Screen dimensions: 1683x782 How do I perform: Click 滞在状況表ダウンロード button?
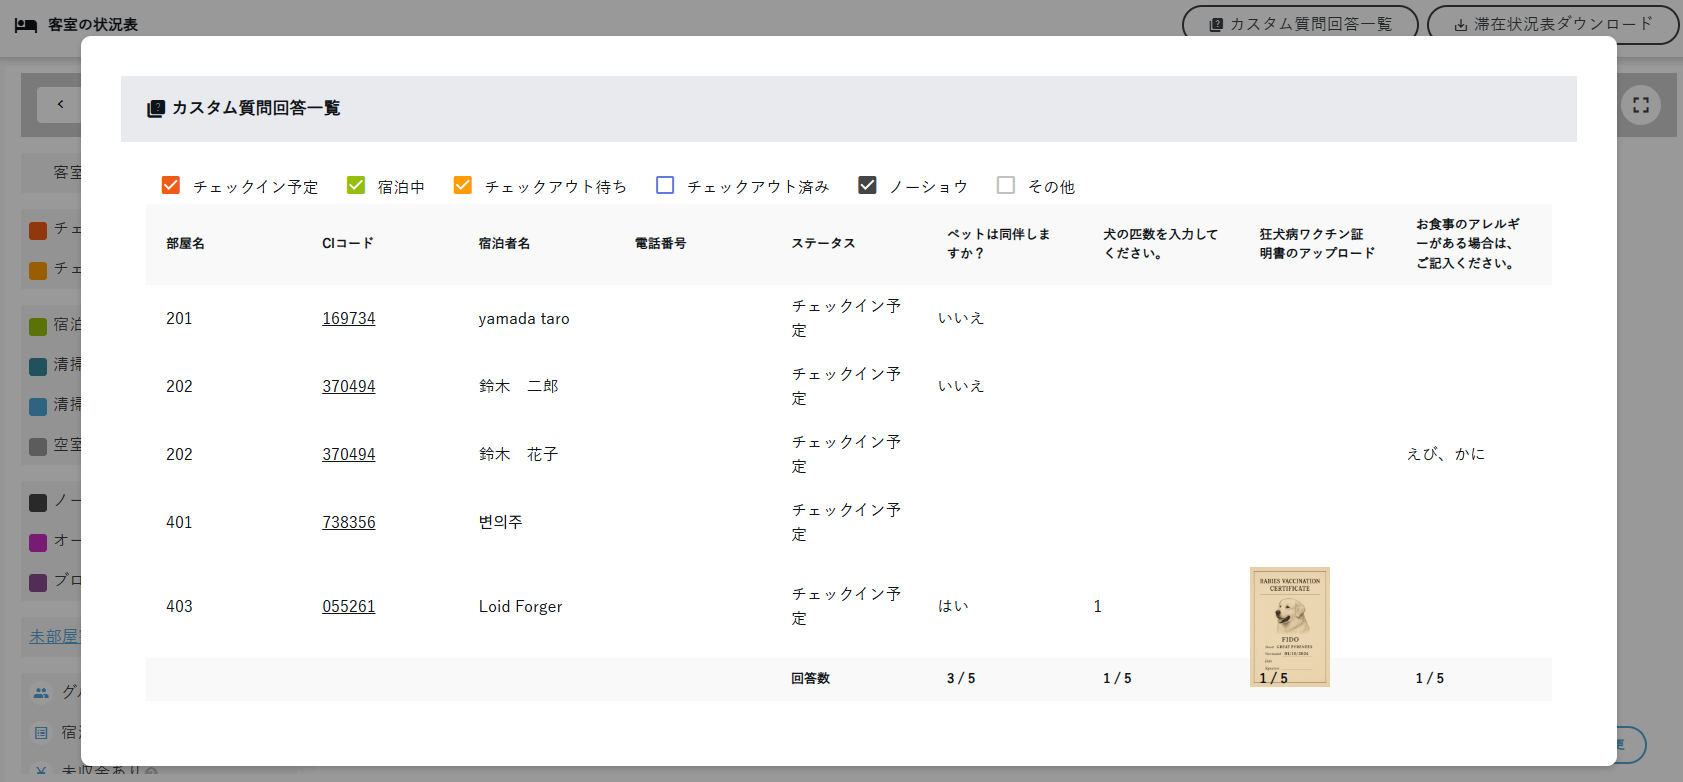tap(1552, 24)
